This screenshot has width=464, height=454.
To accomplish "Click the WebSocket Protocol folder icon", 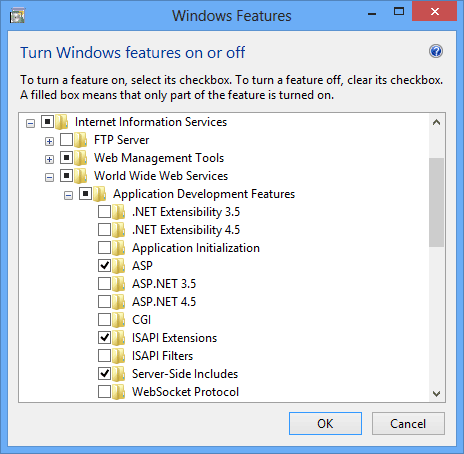I will pyautogui.click(x=119, y=392).
